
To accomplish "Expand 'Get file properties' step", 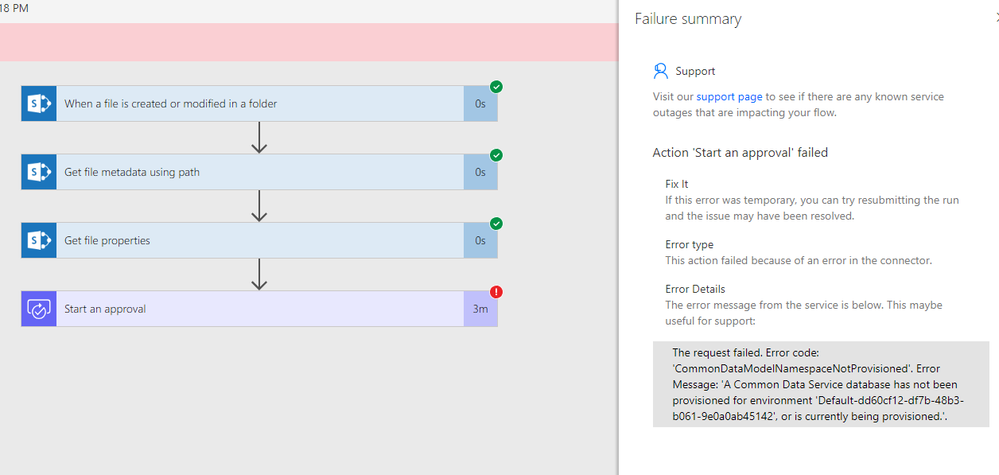I will 259,241.
